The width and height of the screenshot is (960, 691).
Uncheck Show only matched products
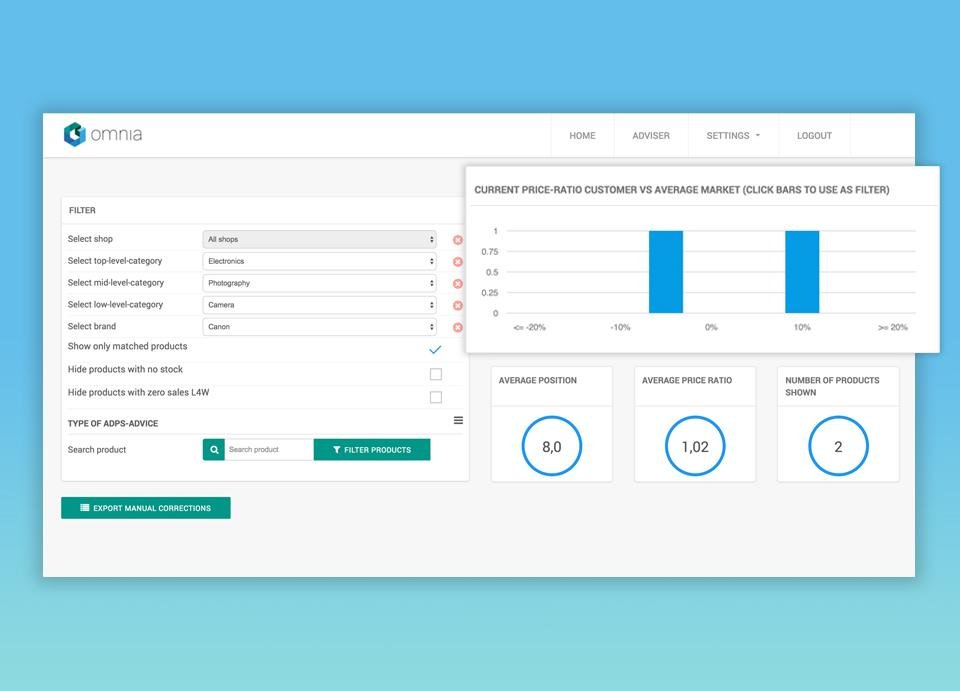coord(435,350)
